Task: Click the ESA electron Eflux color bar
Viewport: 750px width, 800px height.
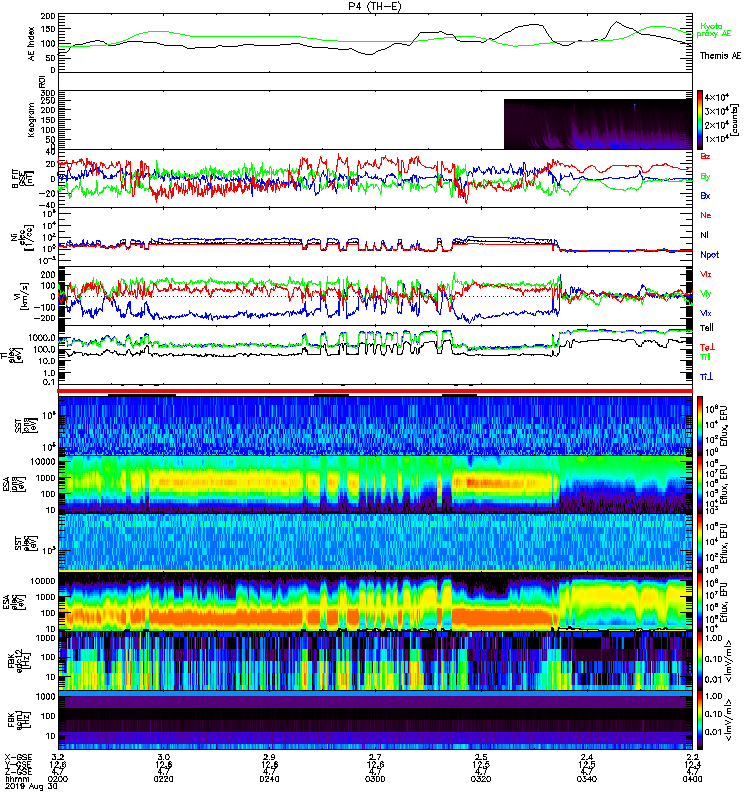Action: [700, 602]
